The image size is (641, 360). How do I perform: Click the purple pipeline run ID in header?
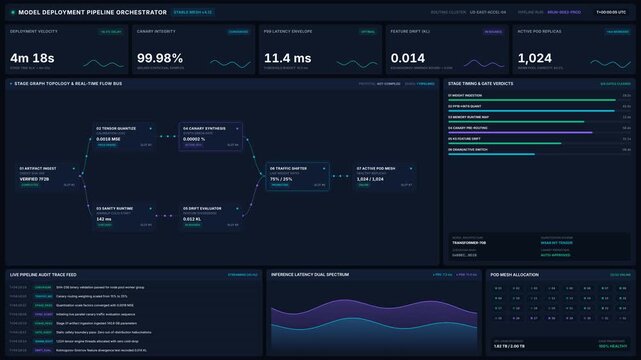564,12
